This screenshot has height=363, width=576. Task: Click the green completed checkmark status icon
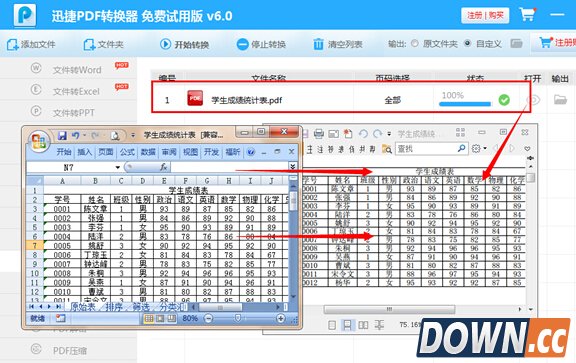(504, 100)
